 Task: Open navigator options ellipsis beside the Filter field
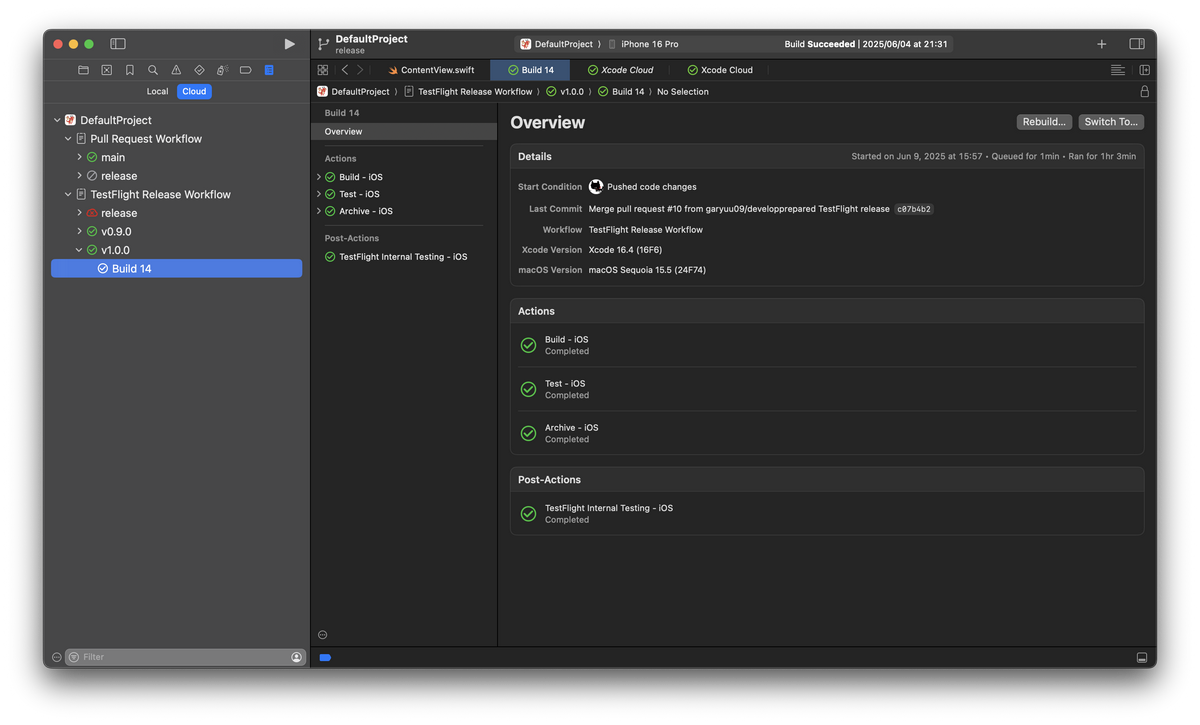56,657
